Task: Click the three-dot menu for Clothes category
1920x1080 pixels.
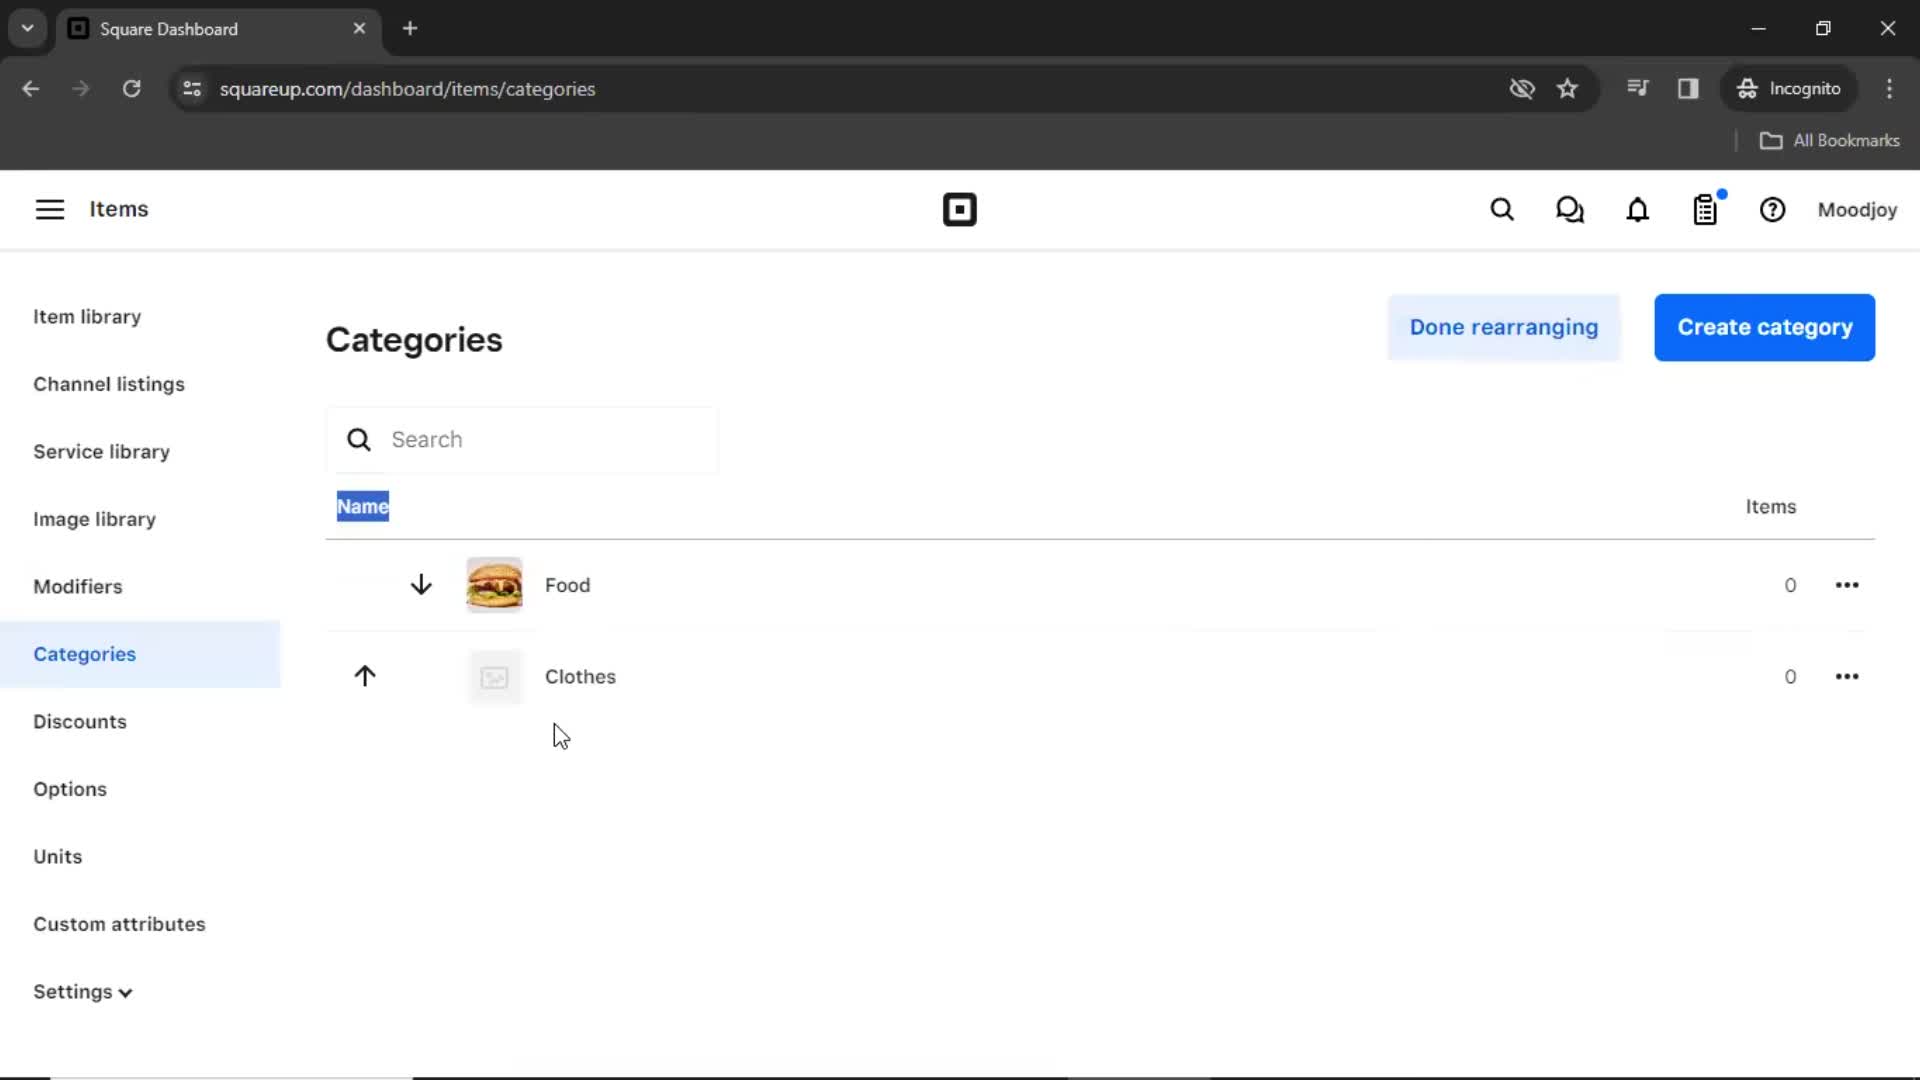Action: pyautogui.click(x=1845, y=675)
